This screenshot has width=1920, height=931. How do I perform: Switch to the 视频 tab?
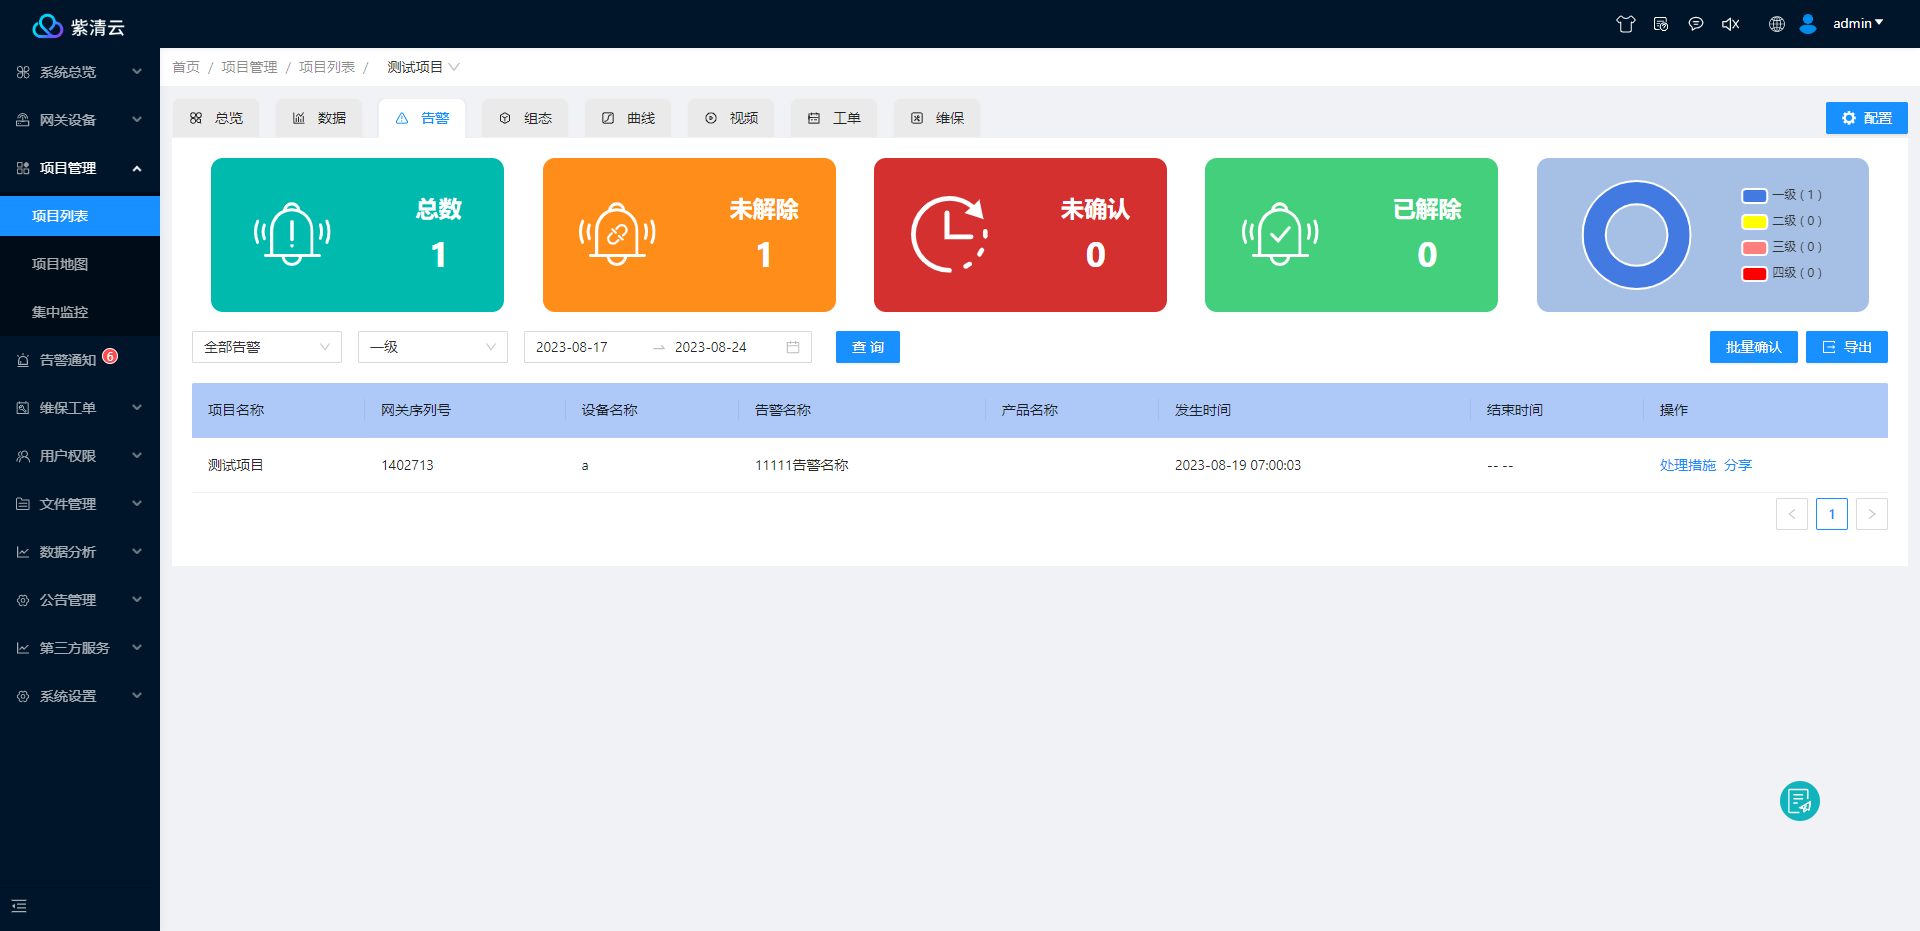point(731,118)
